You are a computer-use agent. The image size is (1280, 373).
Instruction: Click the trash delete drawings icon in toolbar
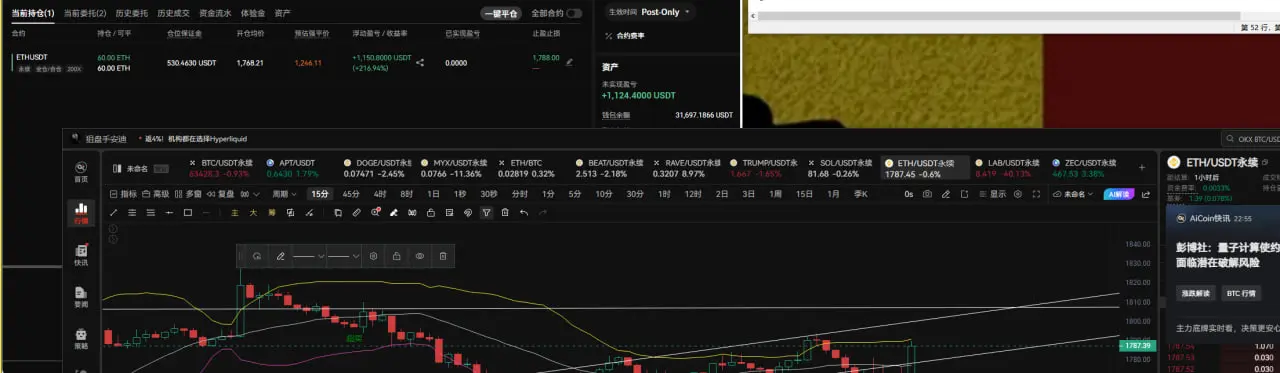(505, 212)
